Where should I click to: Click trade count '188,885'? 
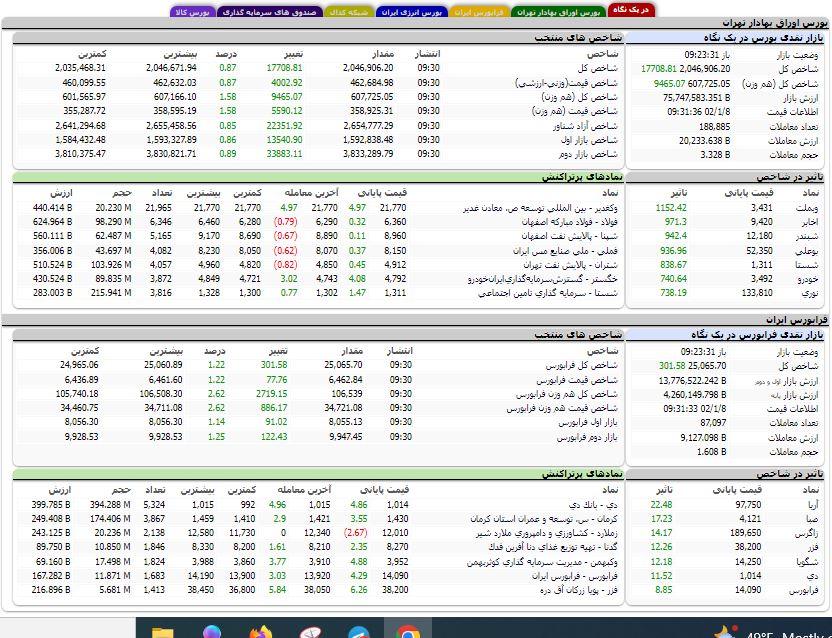coord(715,126)
